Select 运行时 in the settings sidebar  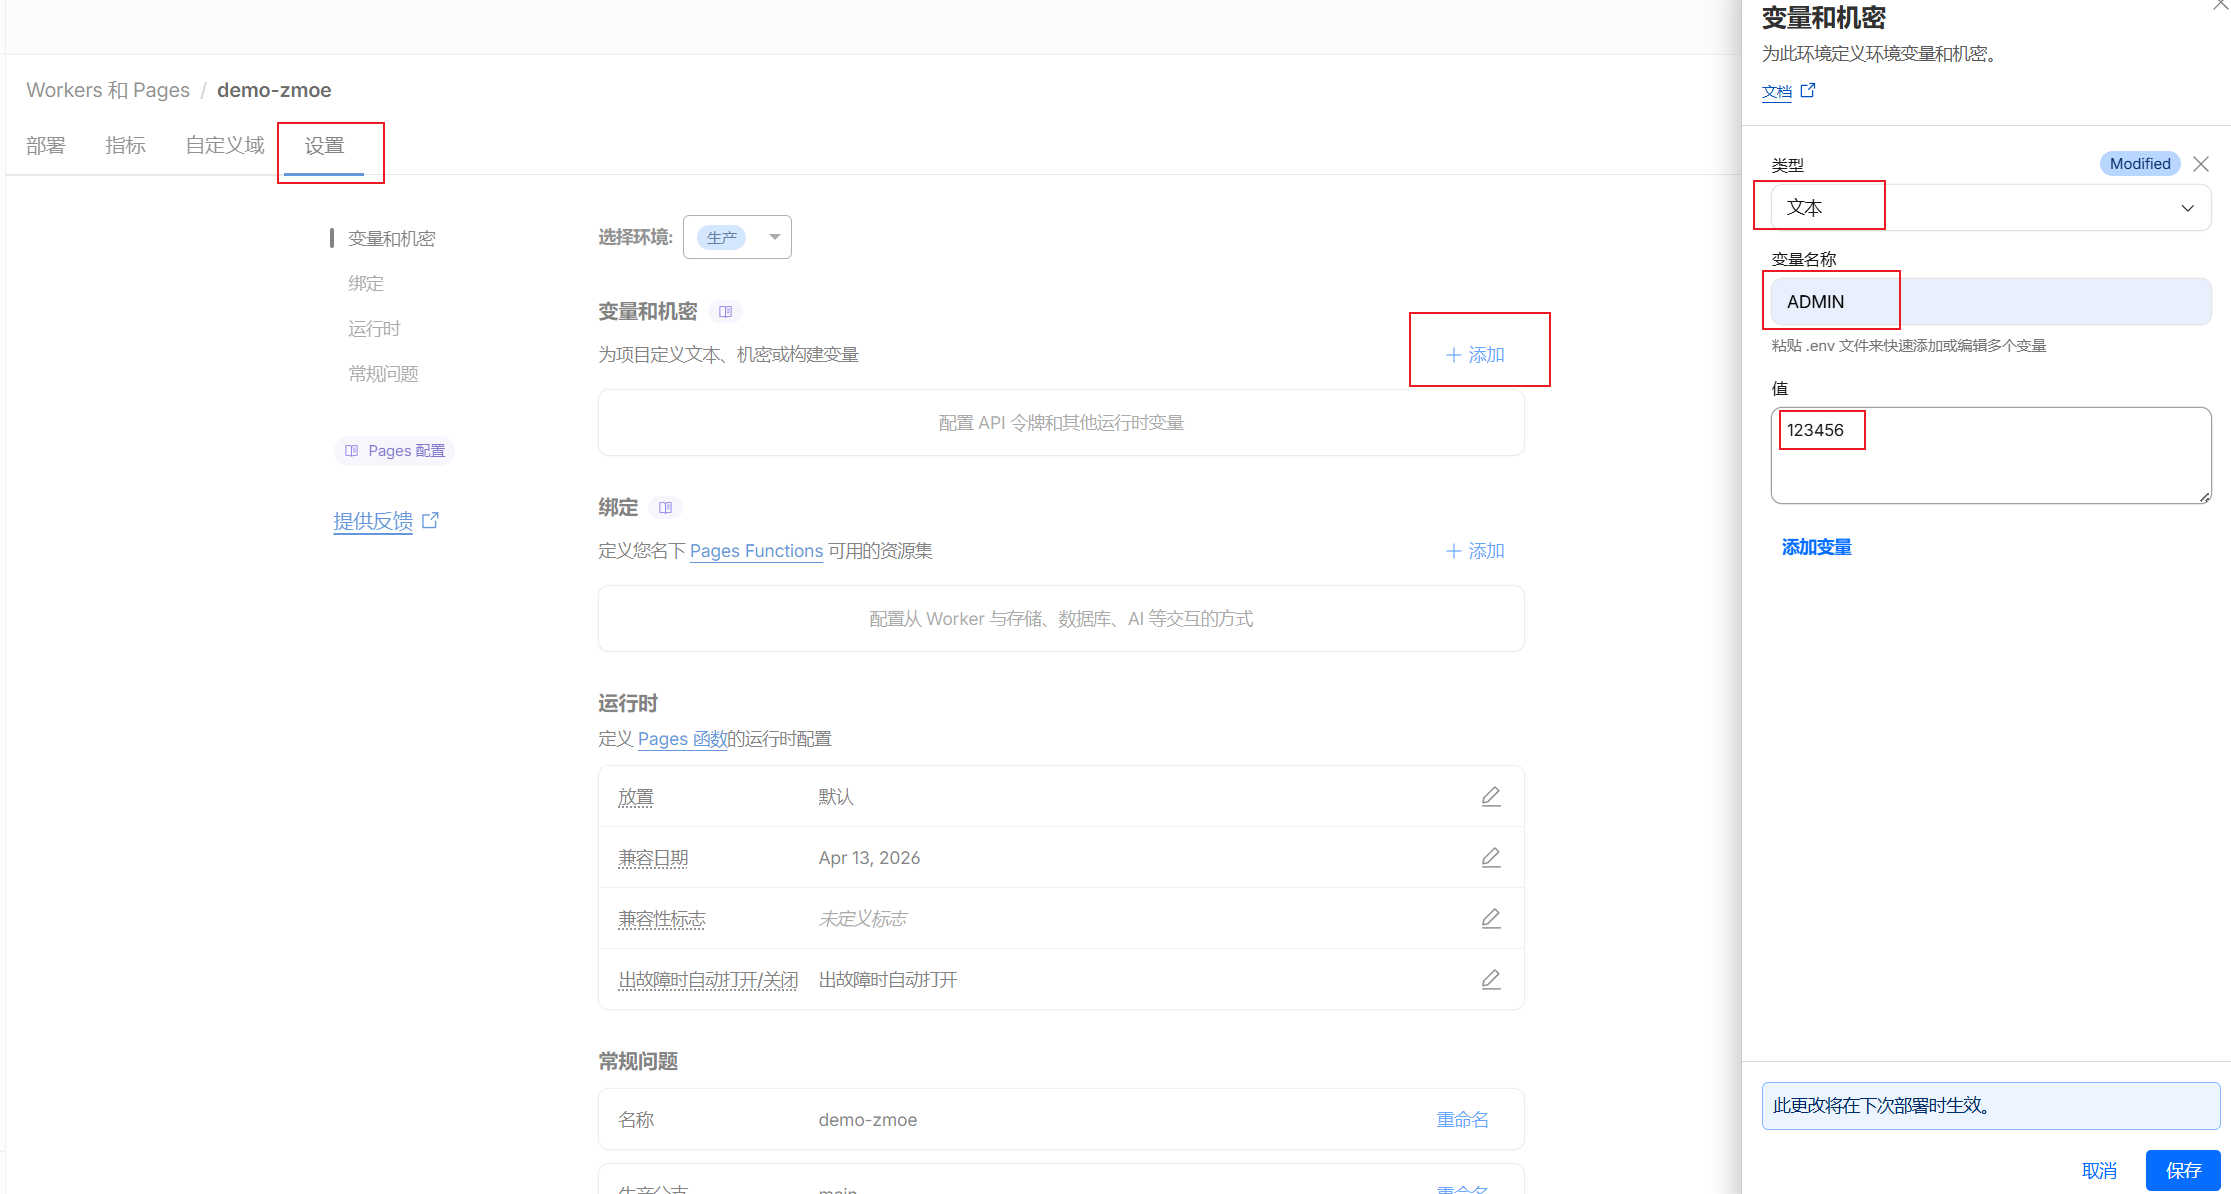point(374,329)
